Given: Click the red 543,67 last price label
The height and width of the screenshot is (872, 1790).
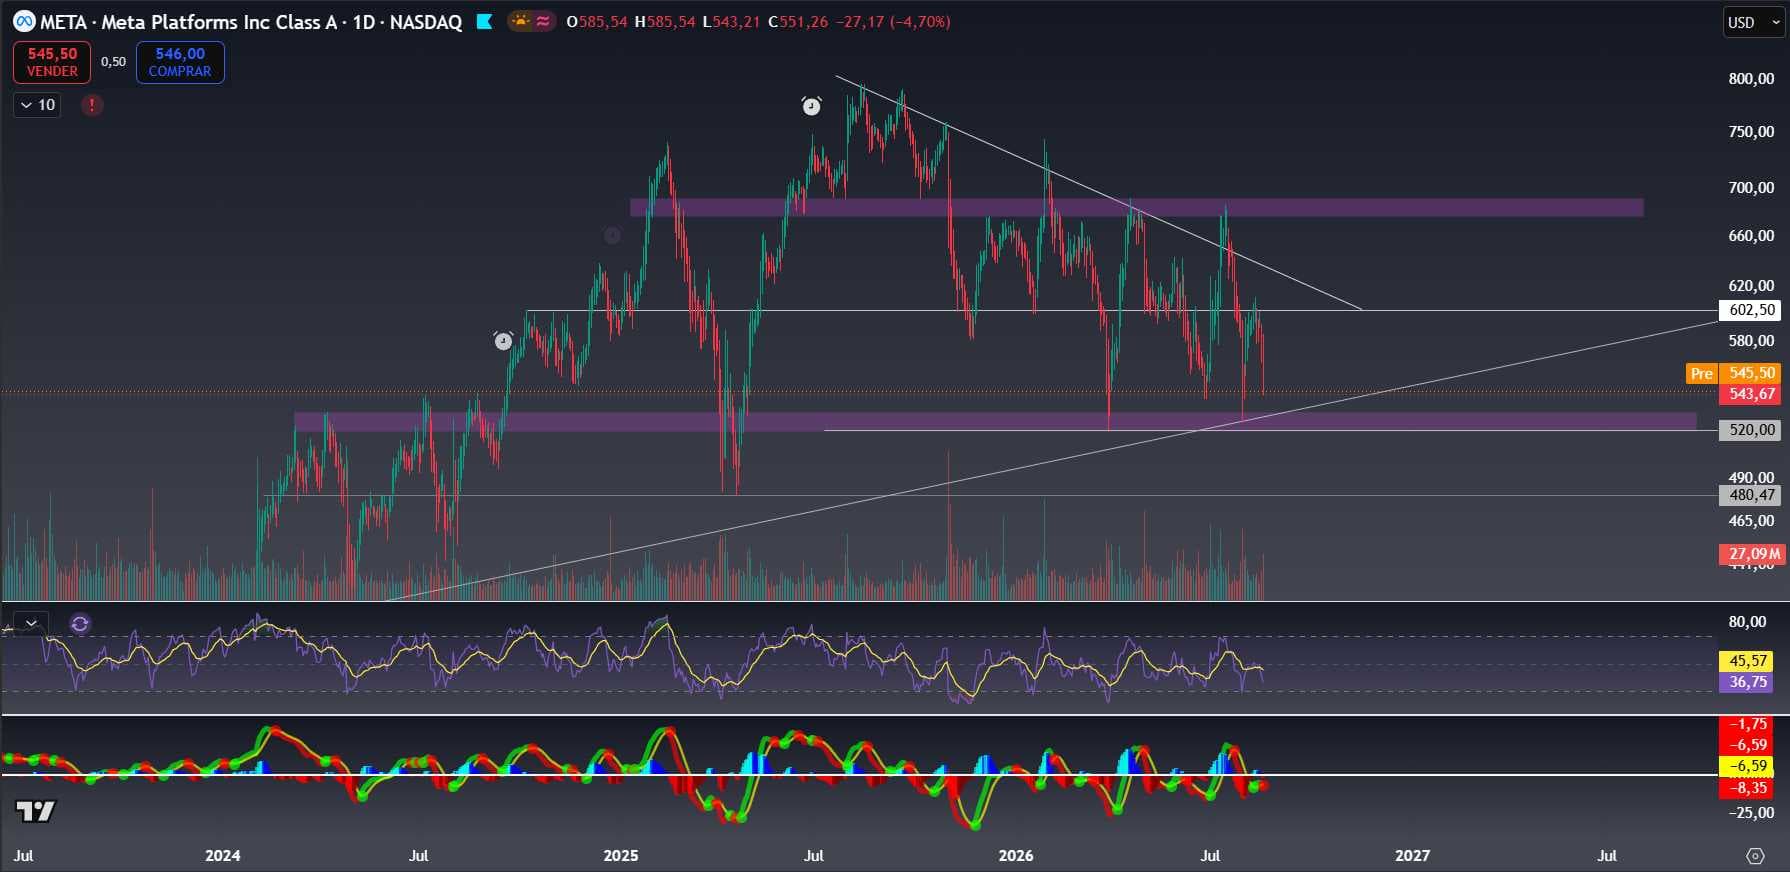Looking at the screenshot, I should pos(1750,394).
